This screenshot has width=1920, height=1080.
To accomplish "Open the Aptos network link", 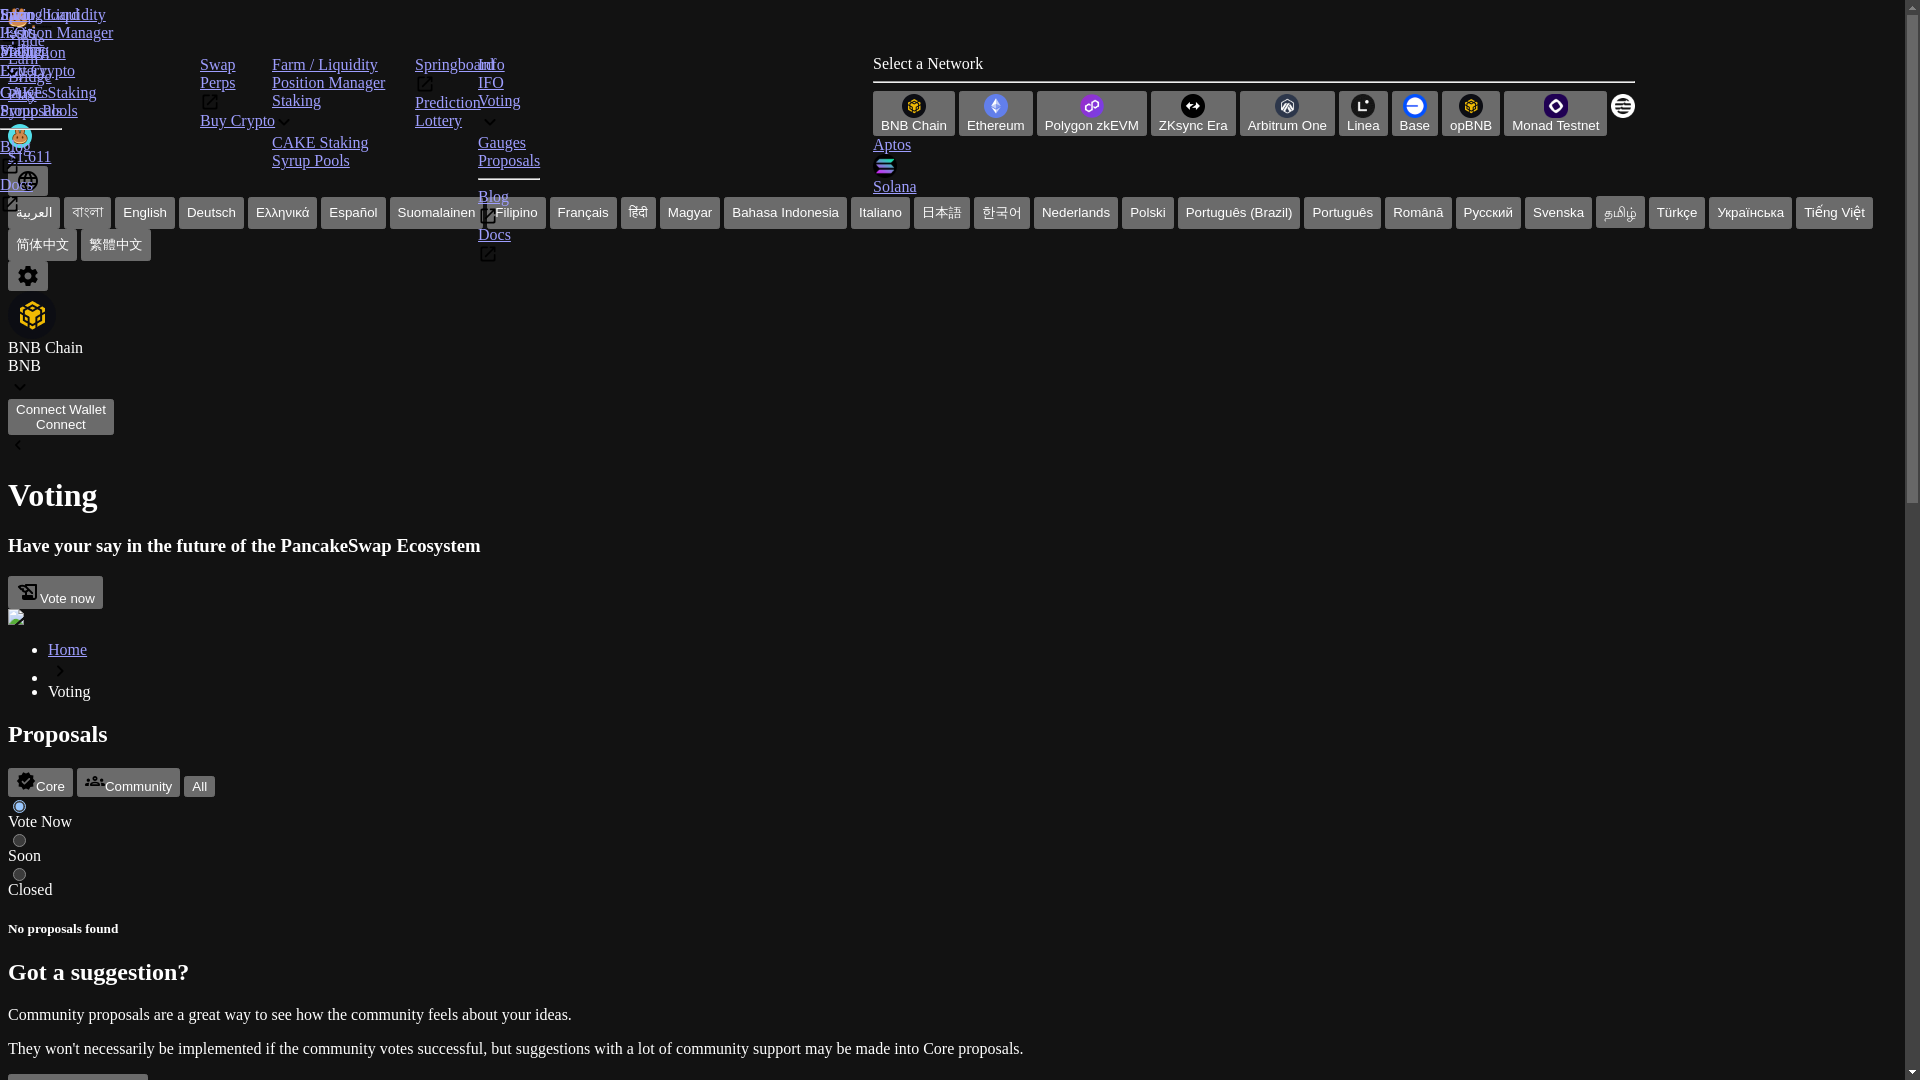I will pos(892,145).
